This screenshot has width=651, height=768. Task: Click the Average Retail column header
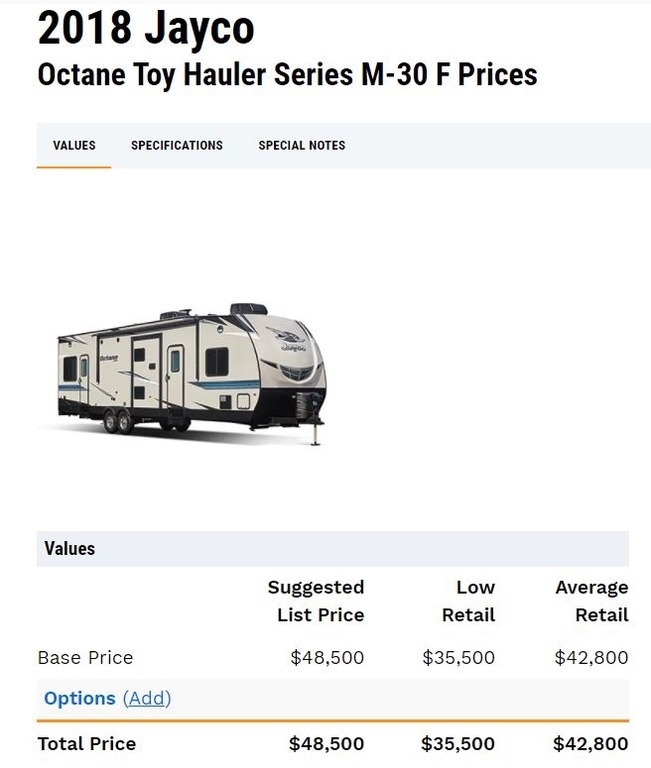[x=592, y=601]
